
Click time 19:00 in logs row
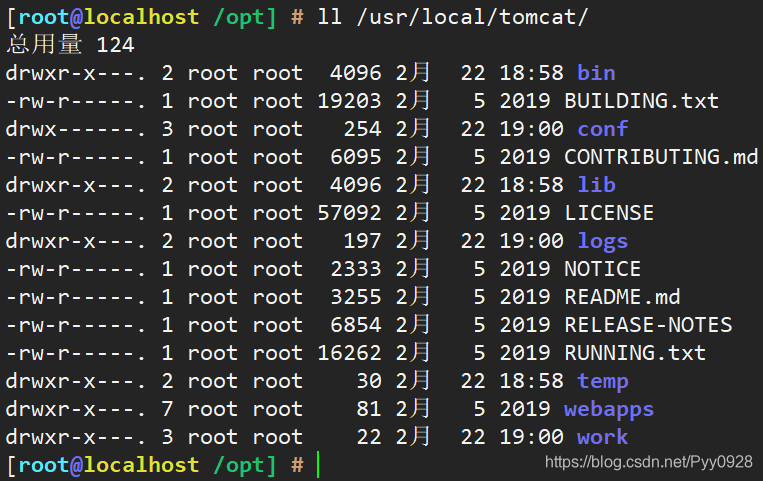click(531, 241)
